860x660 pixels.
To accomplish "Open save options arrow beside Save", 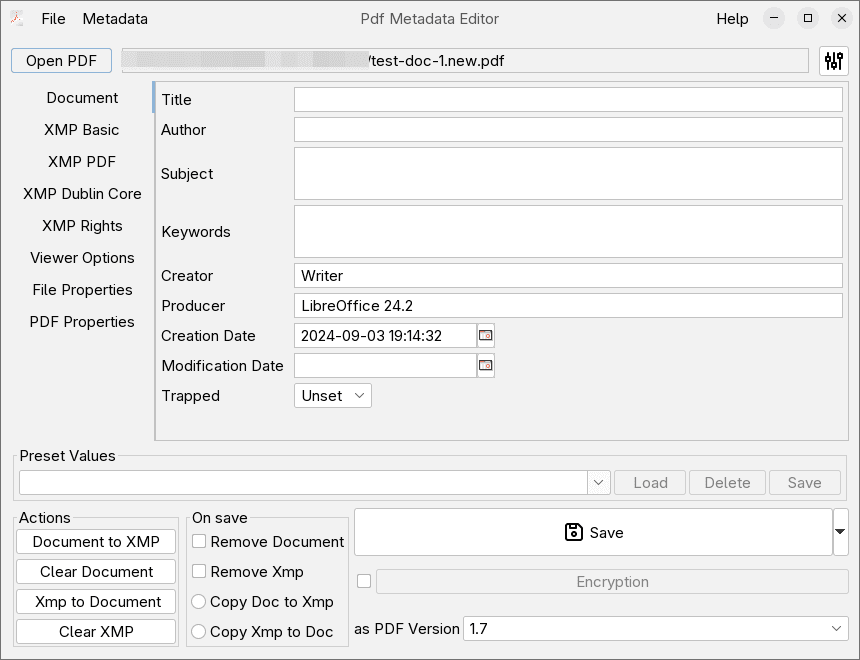I will pos(840,532).
